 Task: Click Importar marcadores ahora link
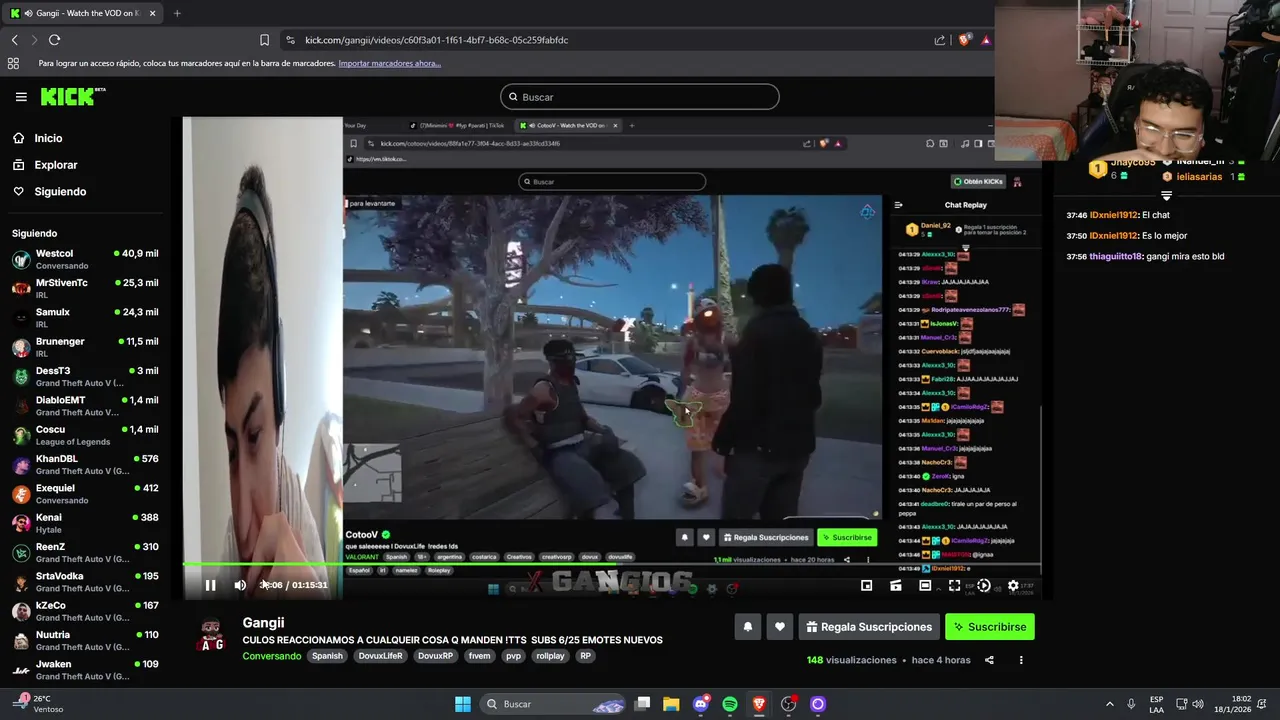point(390,63)
